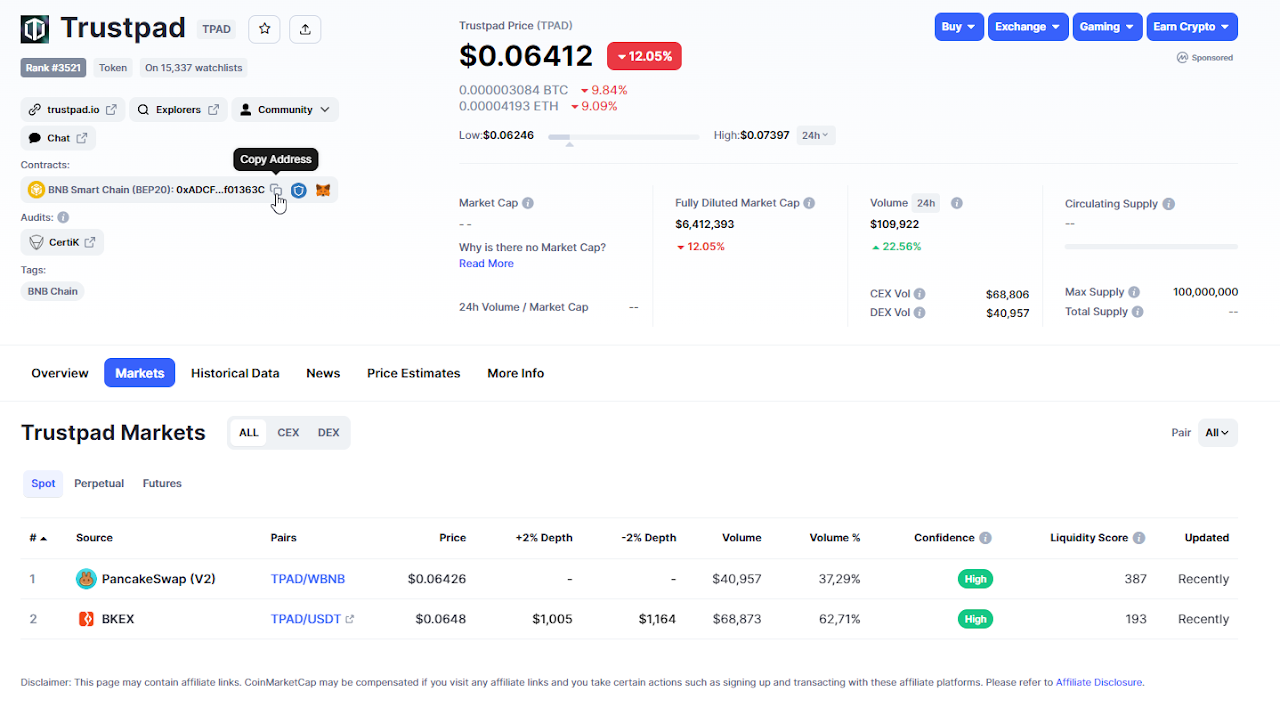
Task: Go to the Overview tab
Action: pos(60,373)
